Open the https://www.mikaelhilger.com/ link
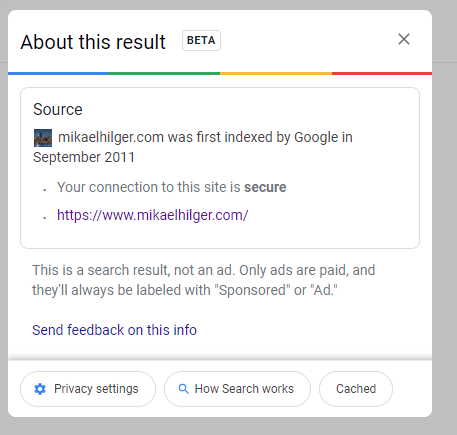This screenshot has width=457, height=435. (x=153, y=215)
